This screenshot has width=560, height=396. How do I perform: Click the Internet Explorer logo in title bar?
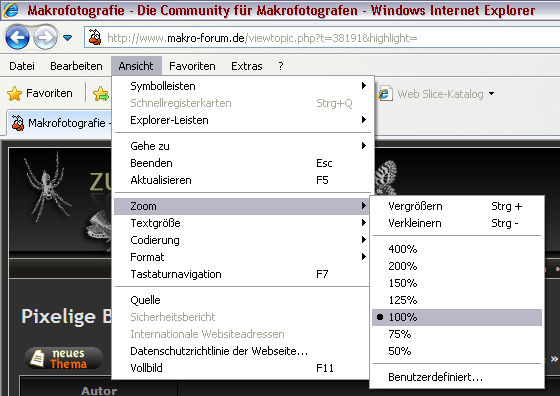click(x=11, y=10)
